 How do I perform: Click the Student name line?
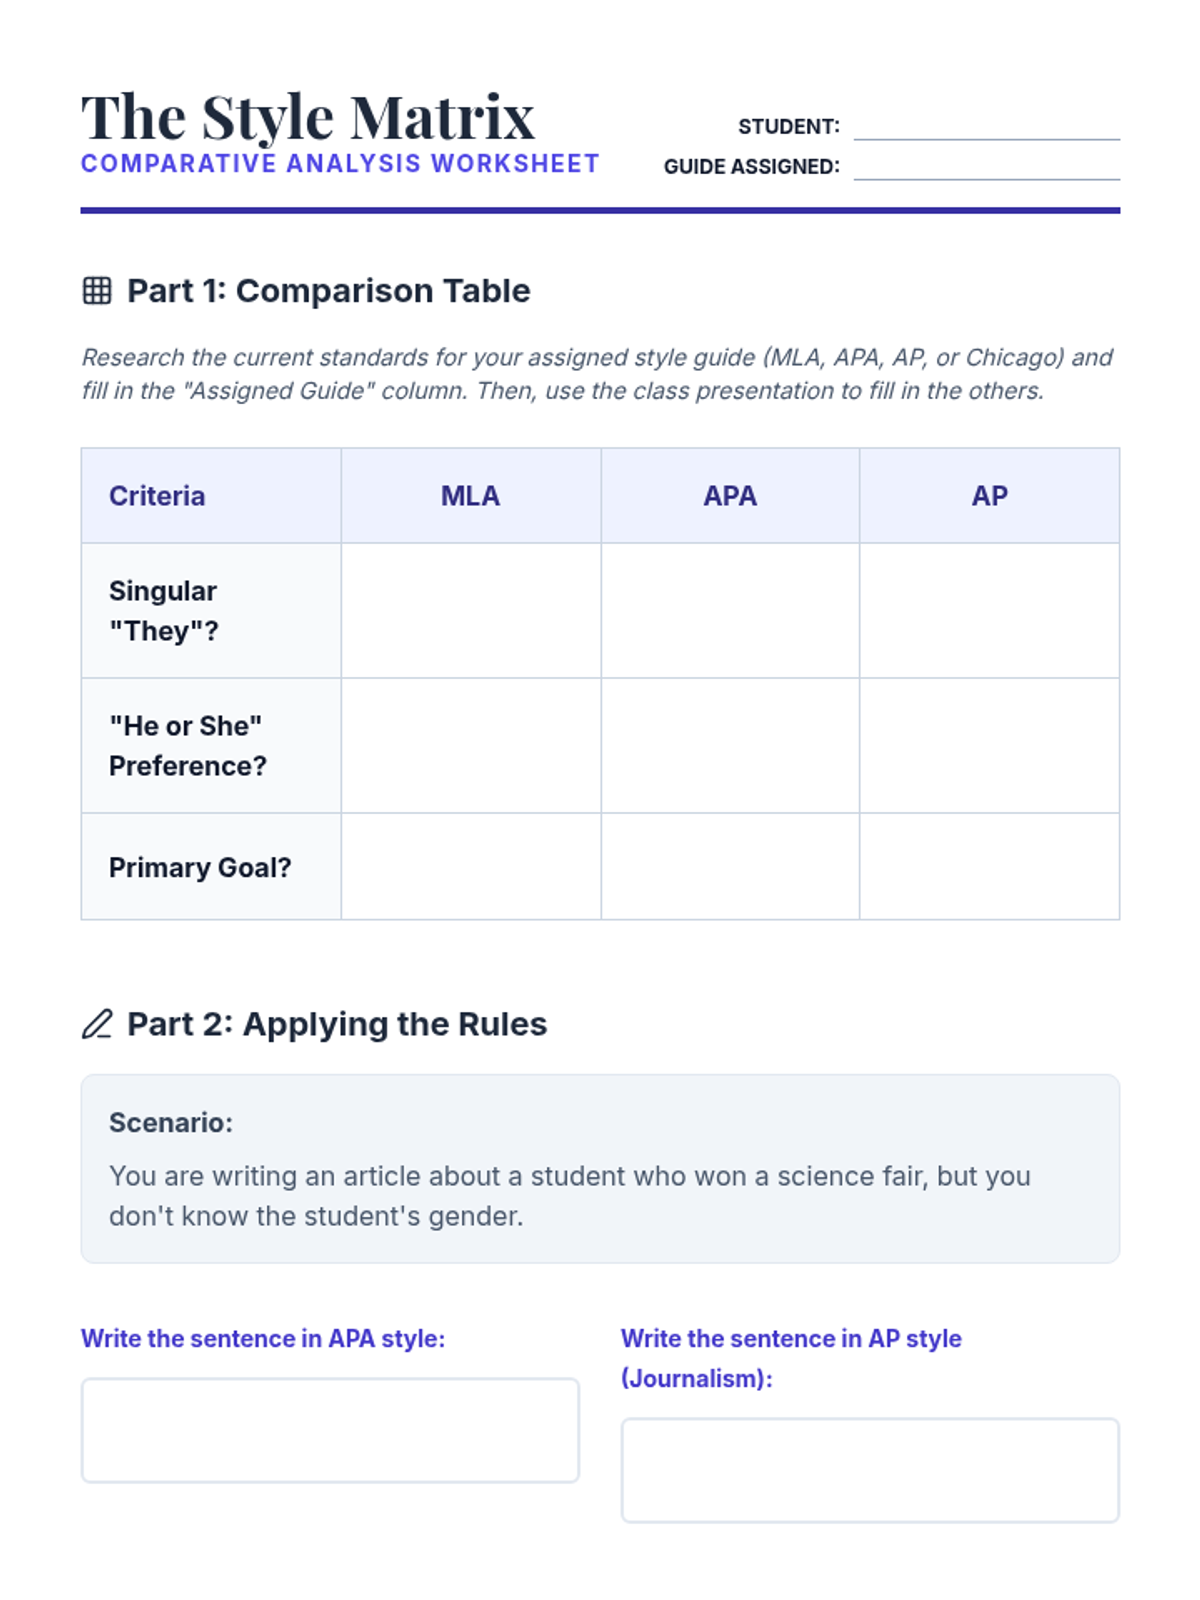(986, 127)
